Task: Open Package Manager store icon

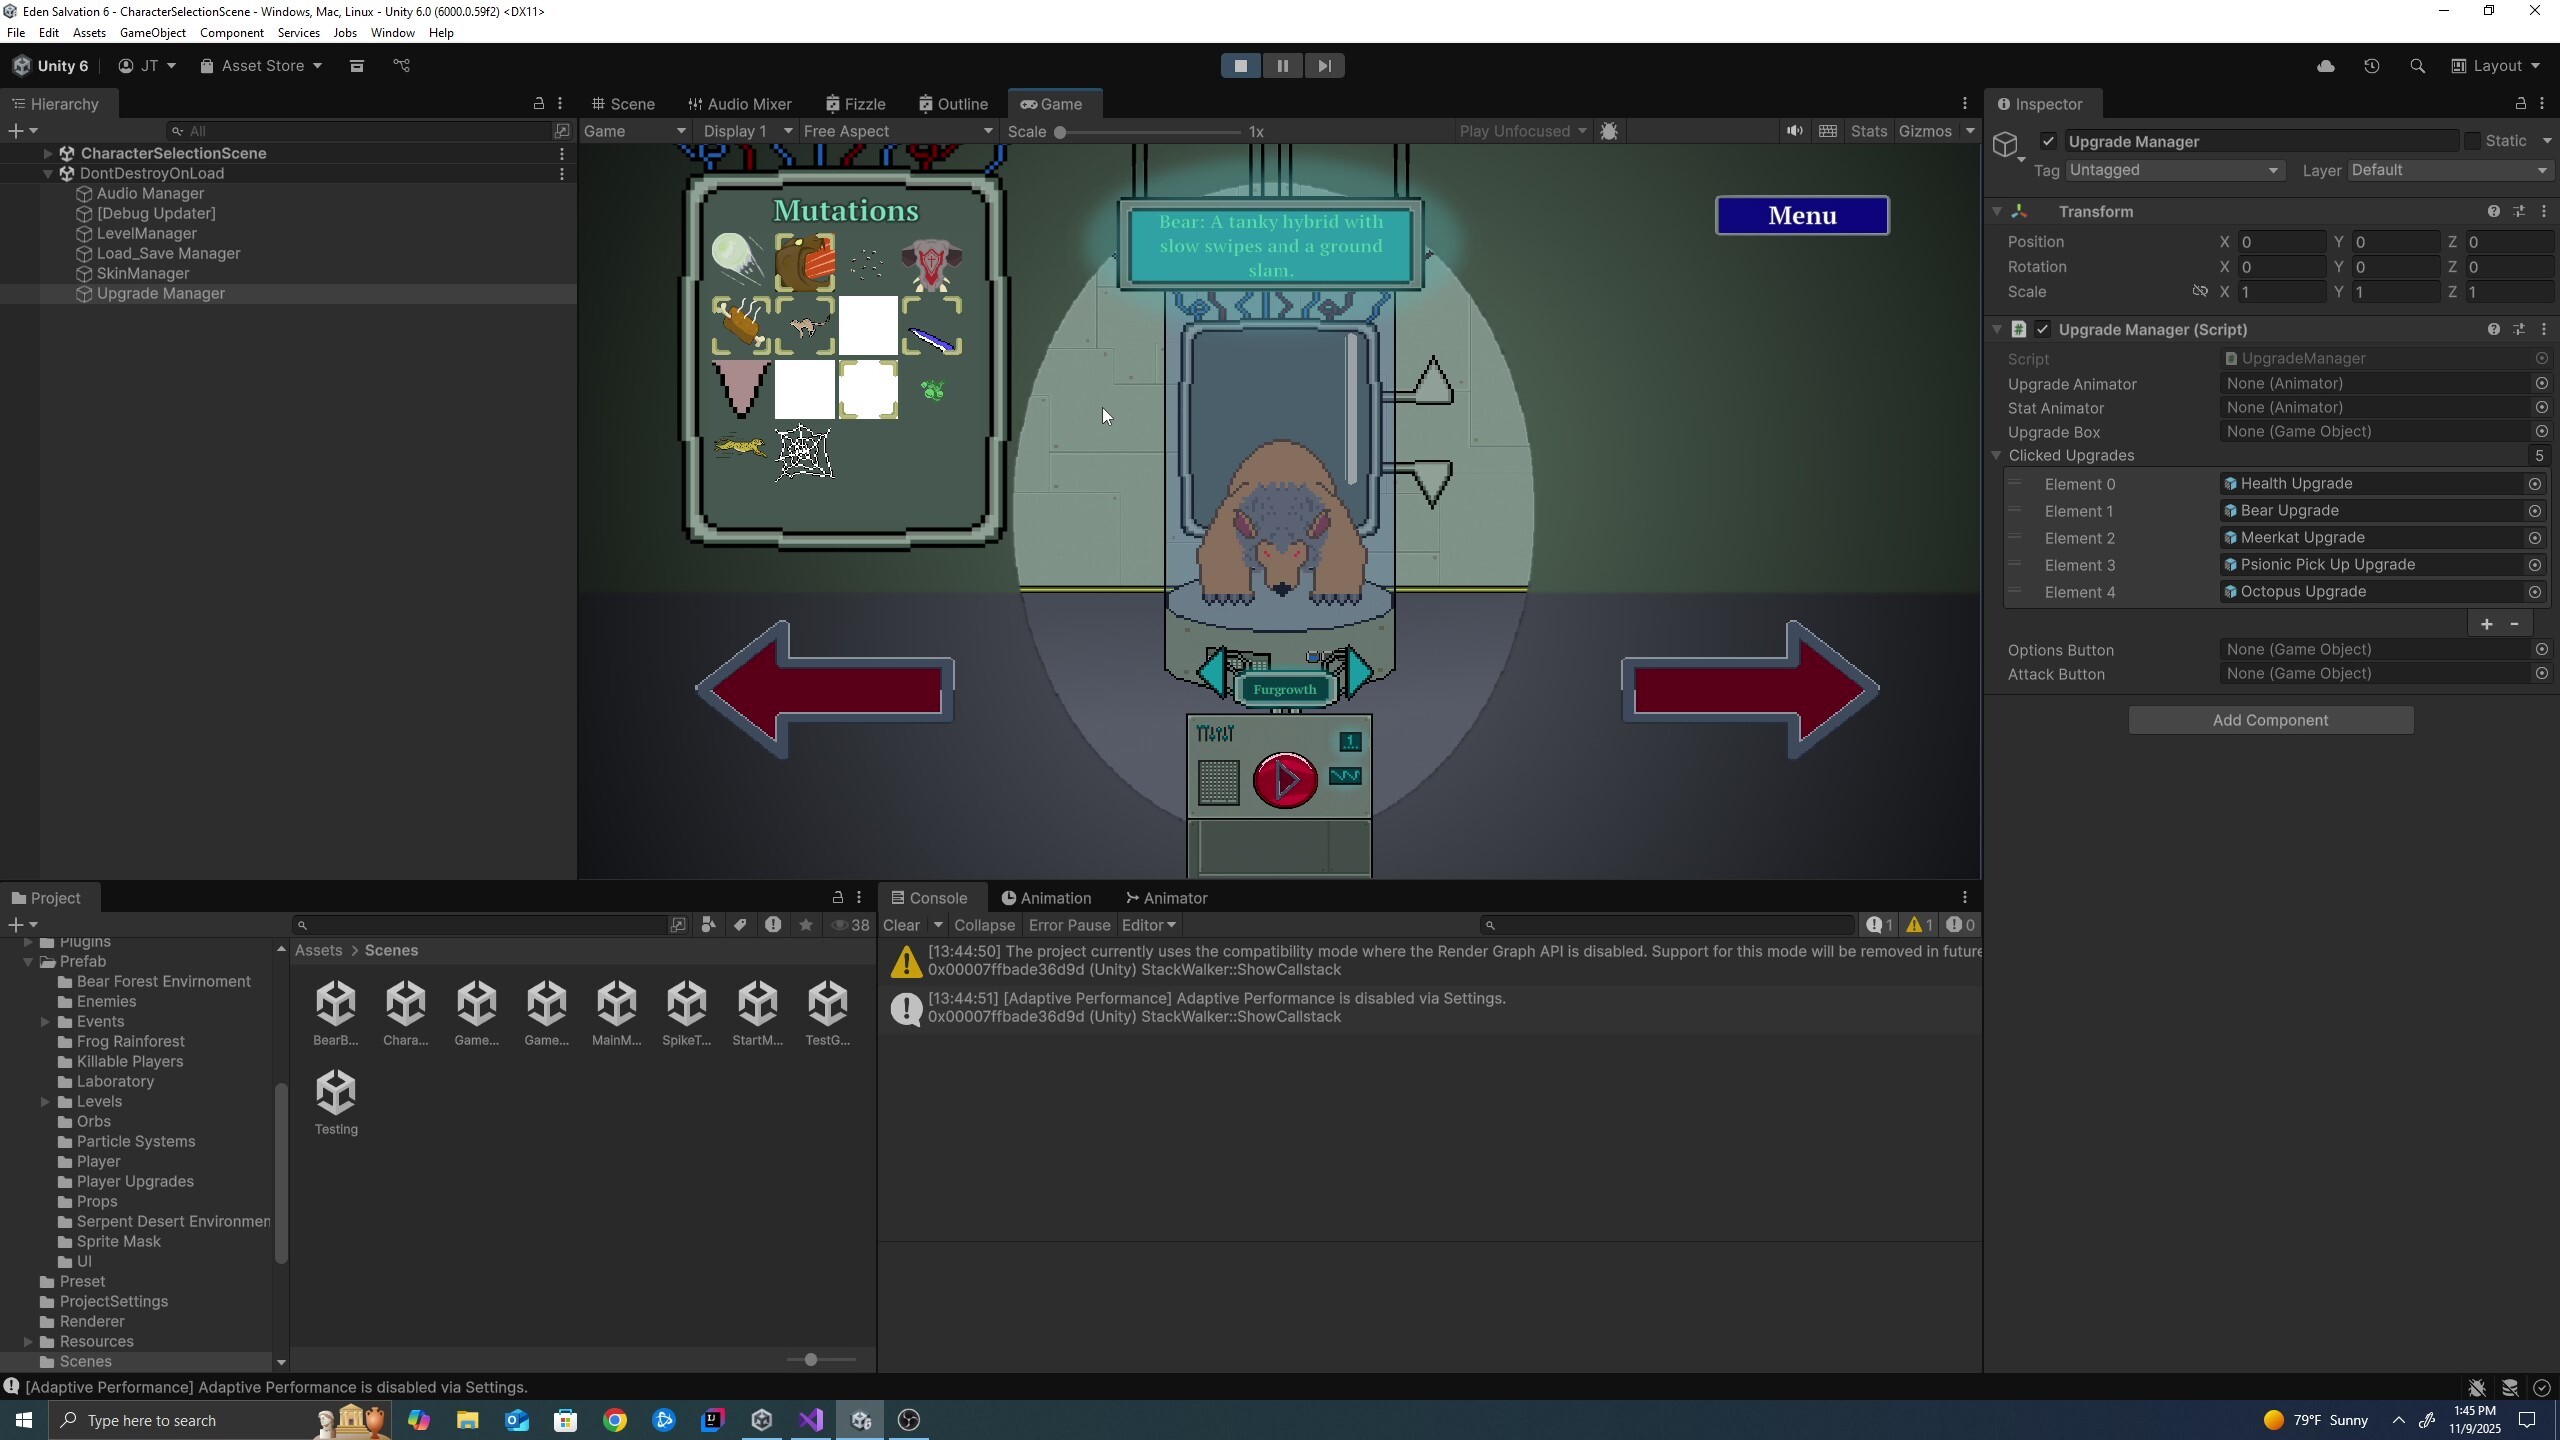Action: pos(356,66)
